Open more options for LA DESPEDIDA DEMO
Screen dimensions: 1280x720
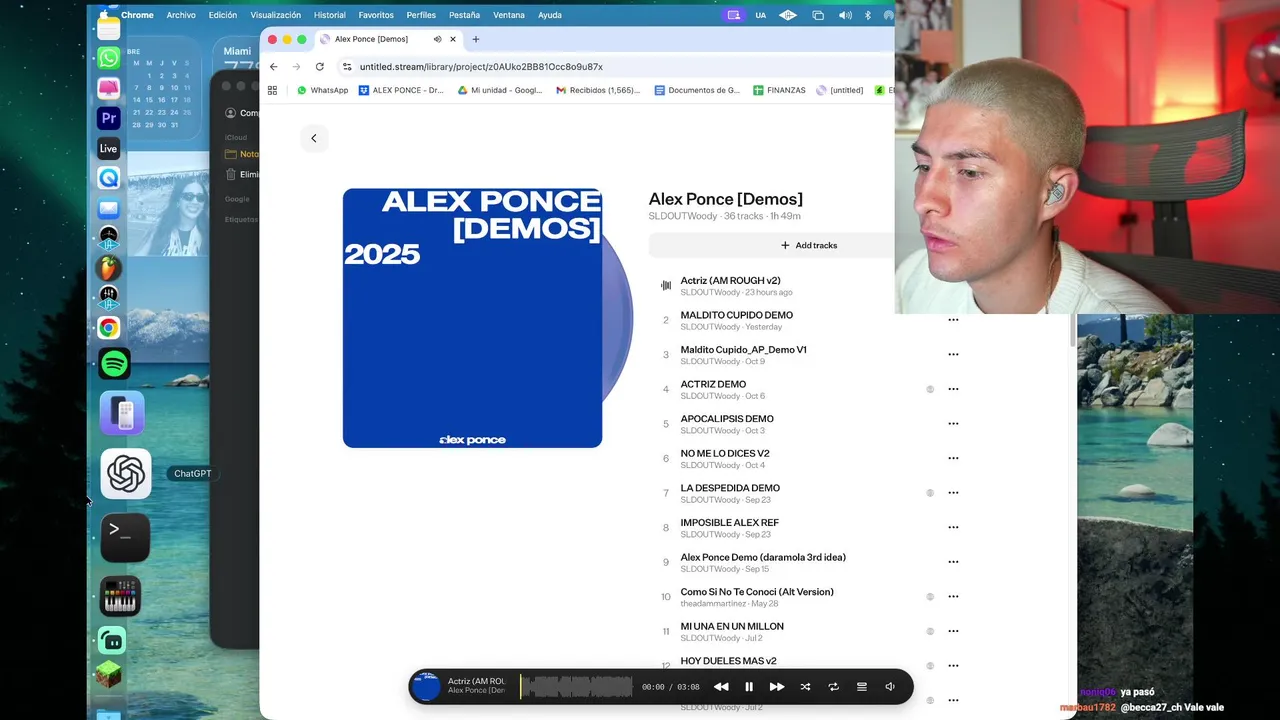click(953, 493)
